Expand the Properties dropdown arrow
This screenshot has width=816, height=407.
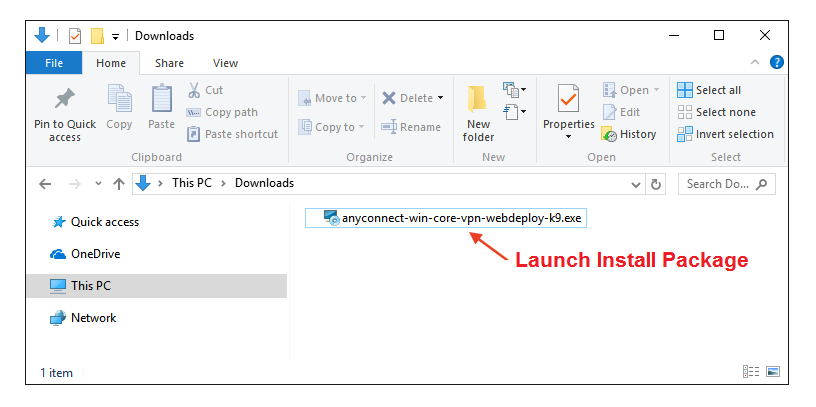click(568, 136)
